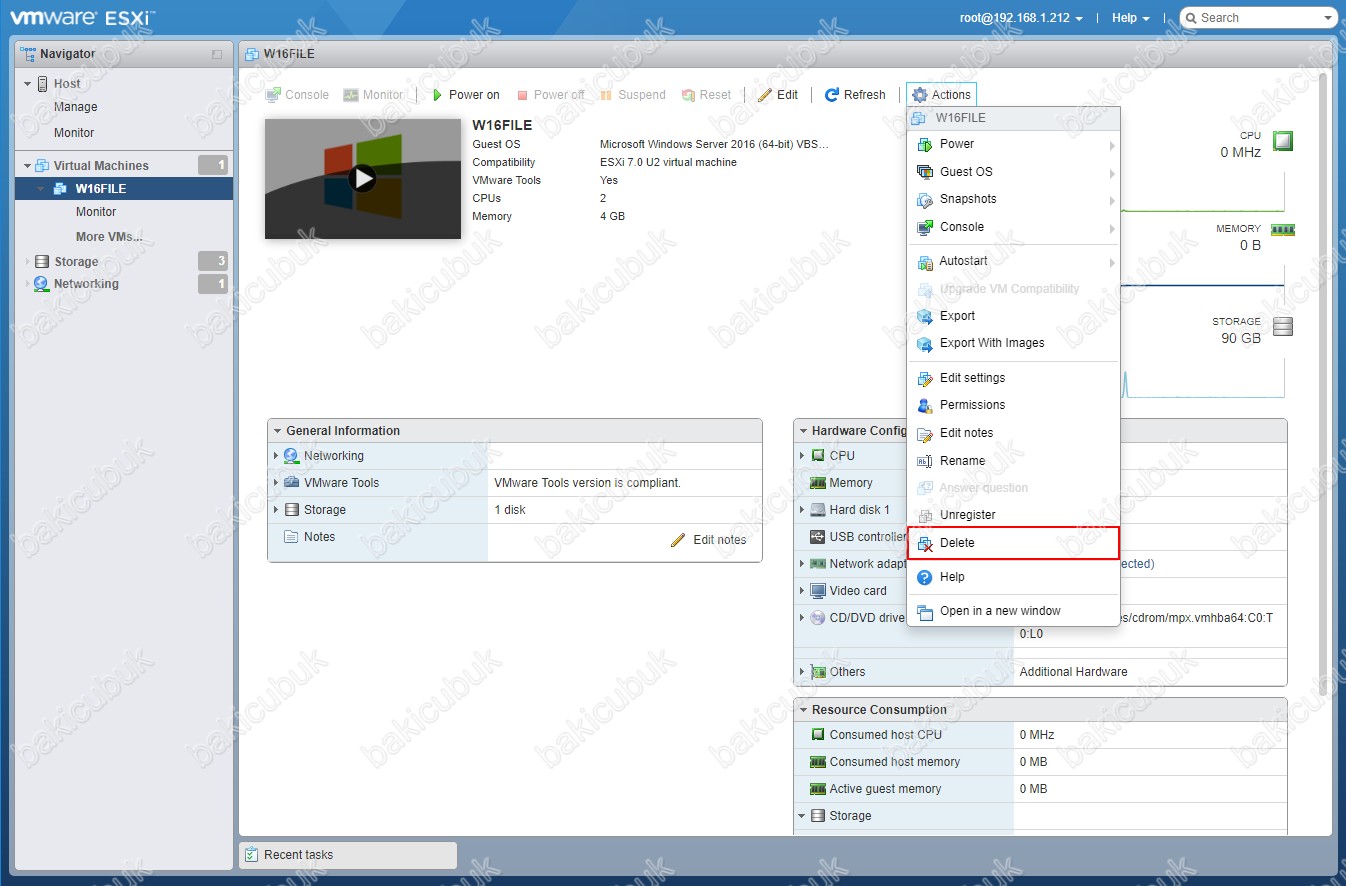1346x886 pixels.
Task: Play the W16FILE console thumbnail
Action: (363, 179)
